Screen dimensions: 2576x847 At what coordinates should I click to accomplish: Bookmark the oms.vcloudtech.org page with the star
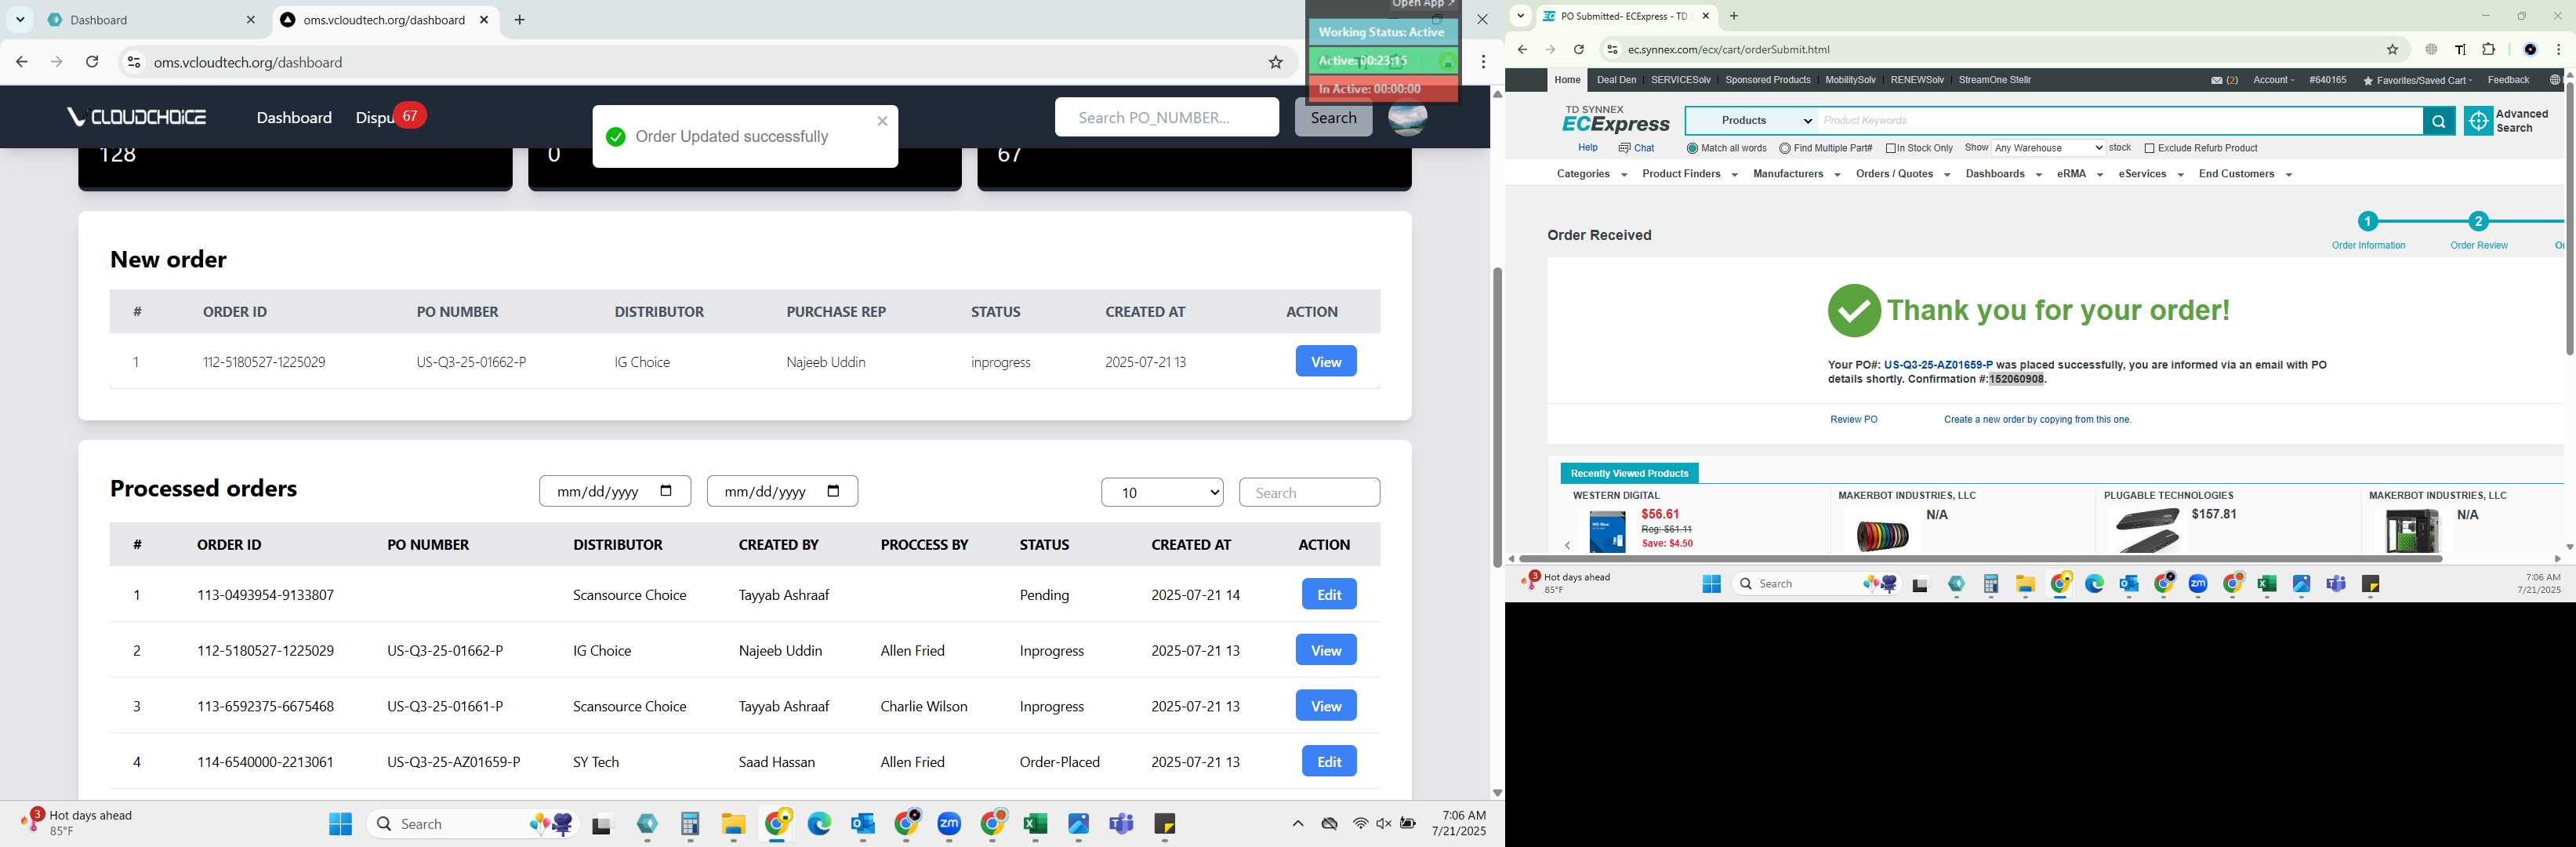[x=1275, y=62]
